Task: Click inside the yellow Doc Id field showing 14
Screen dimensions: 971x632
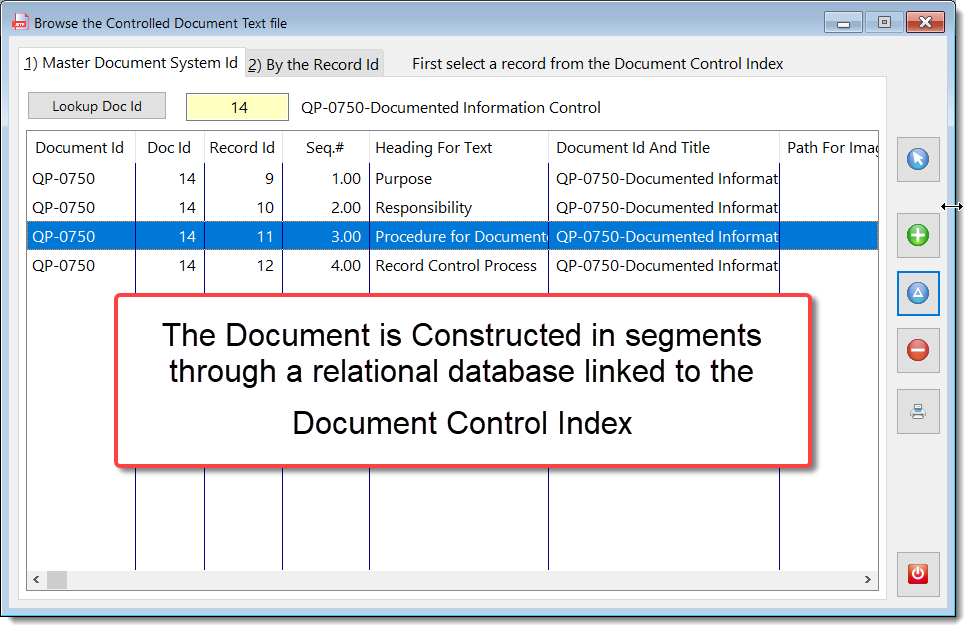Action: click(x=237, y=106)
